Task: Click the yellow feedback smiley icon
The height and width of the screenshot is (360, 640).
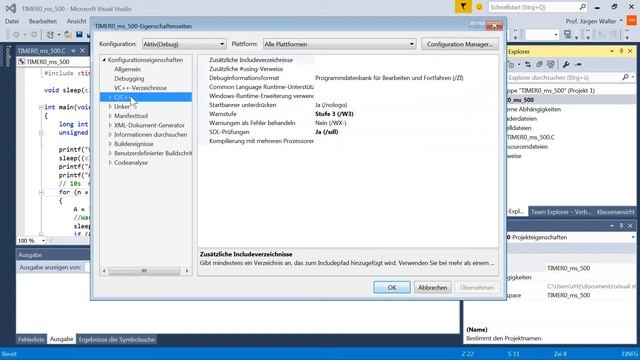Action: [480, 7]
